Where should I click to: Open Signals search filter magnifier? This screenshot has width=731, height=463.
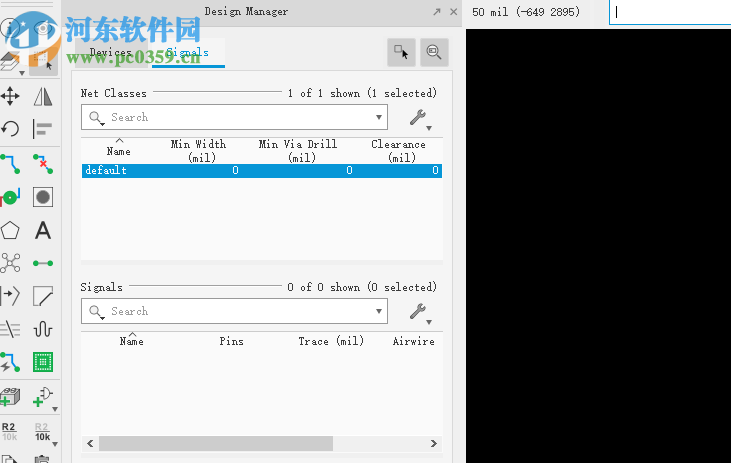click(97, 311)
